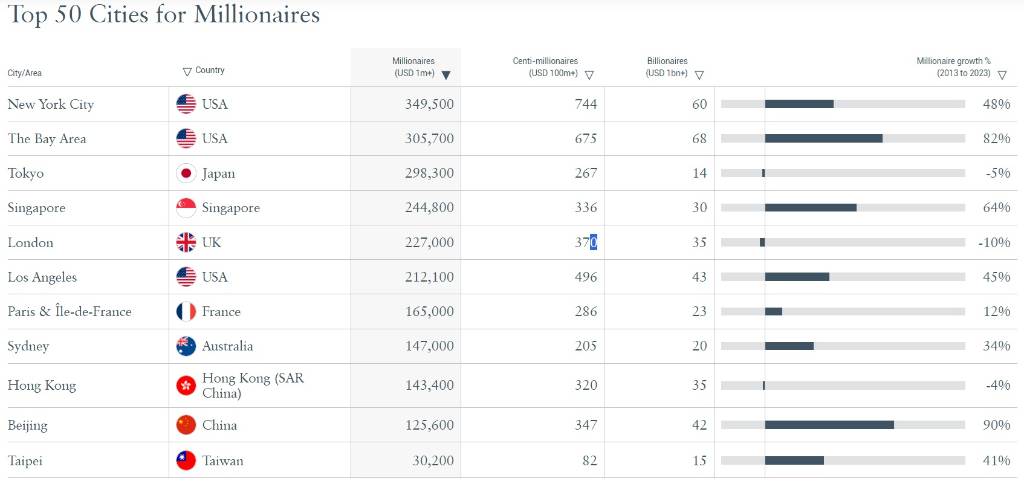Screen dimensions: 1024x481
Task: Open the Country filter arrow
Action: coord(187,71)
